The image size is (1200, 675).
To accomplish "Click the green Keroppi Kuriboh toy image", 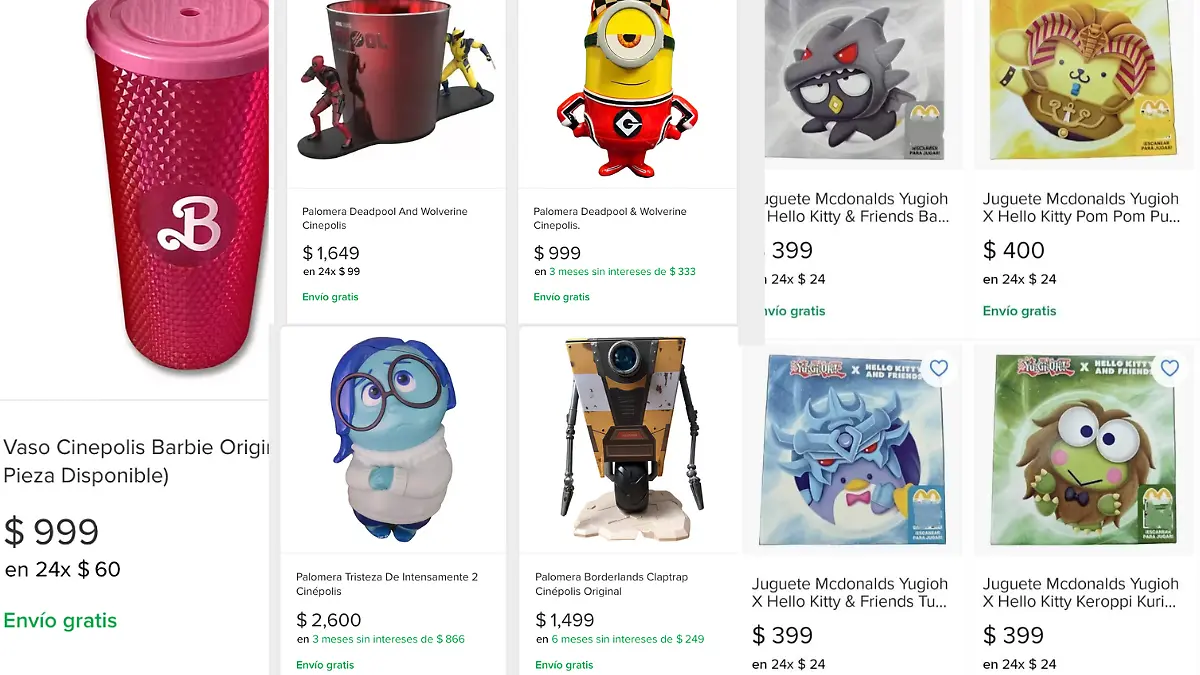I will coord(1084,450).
